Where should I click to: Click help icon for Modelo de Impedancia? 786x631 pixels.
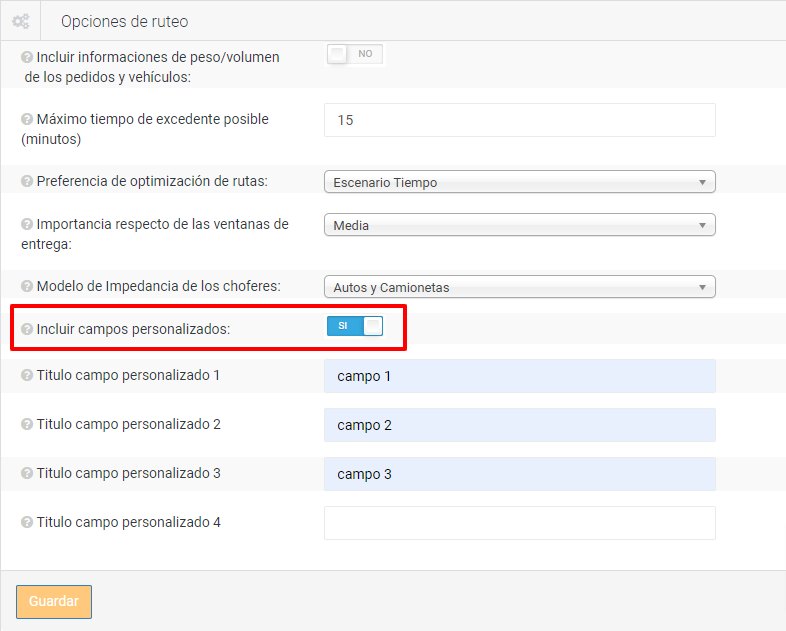(x=27, y=287)
